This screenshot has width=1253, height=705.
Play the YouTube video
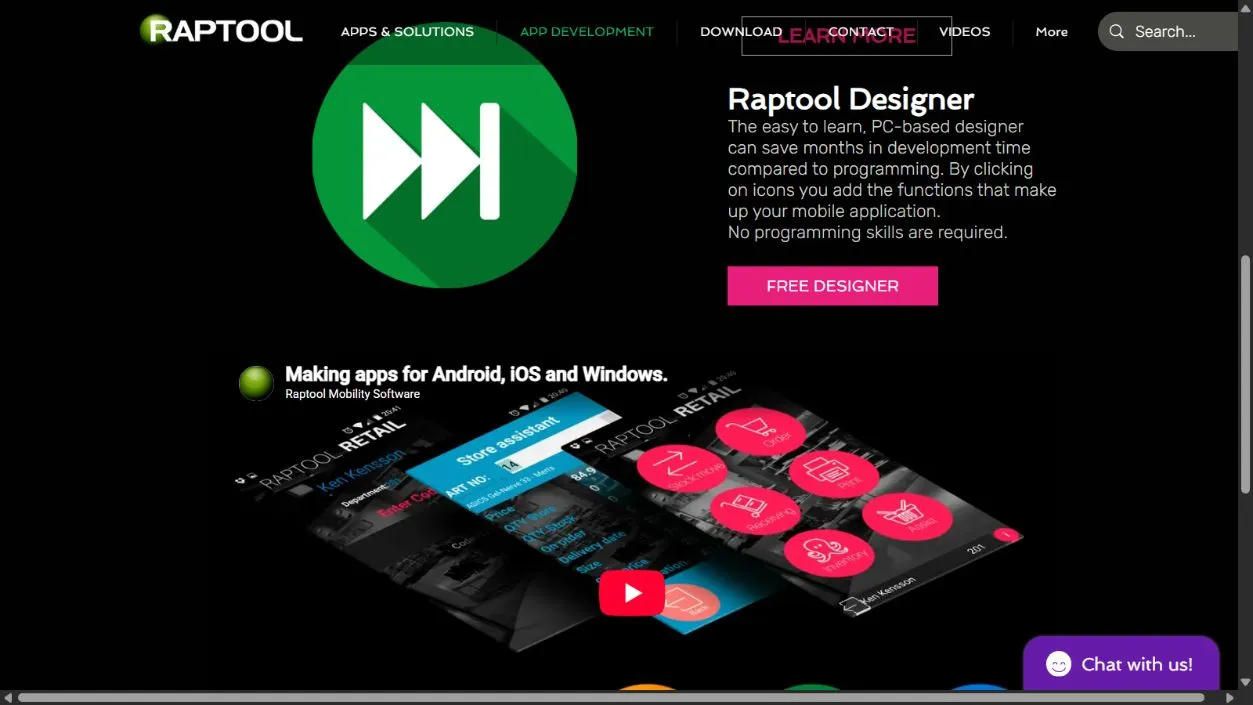632,593
